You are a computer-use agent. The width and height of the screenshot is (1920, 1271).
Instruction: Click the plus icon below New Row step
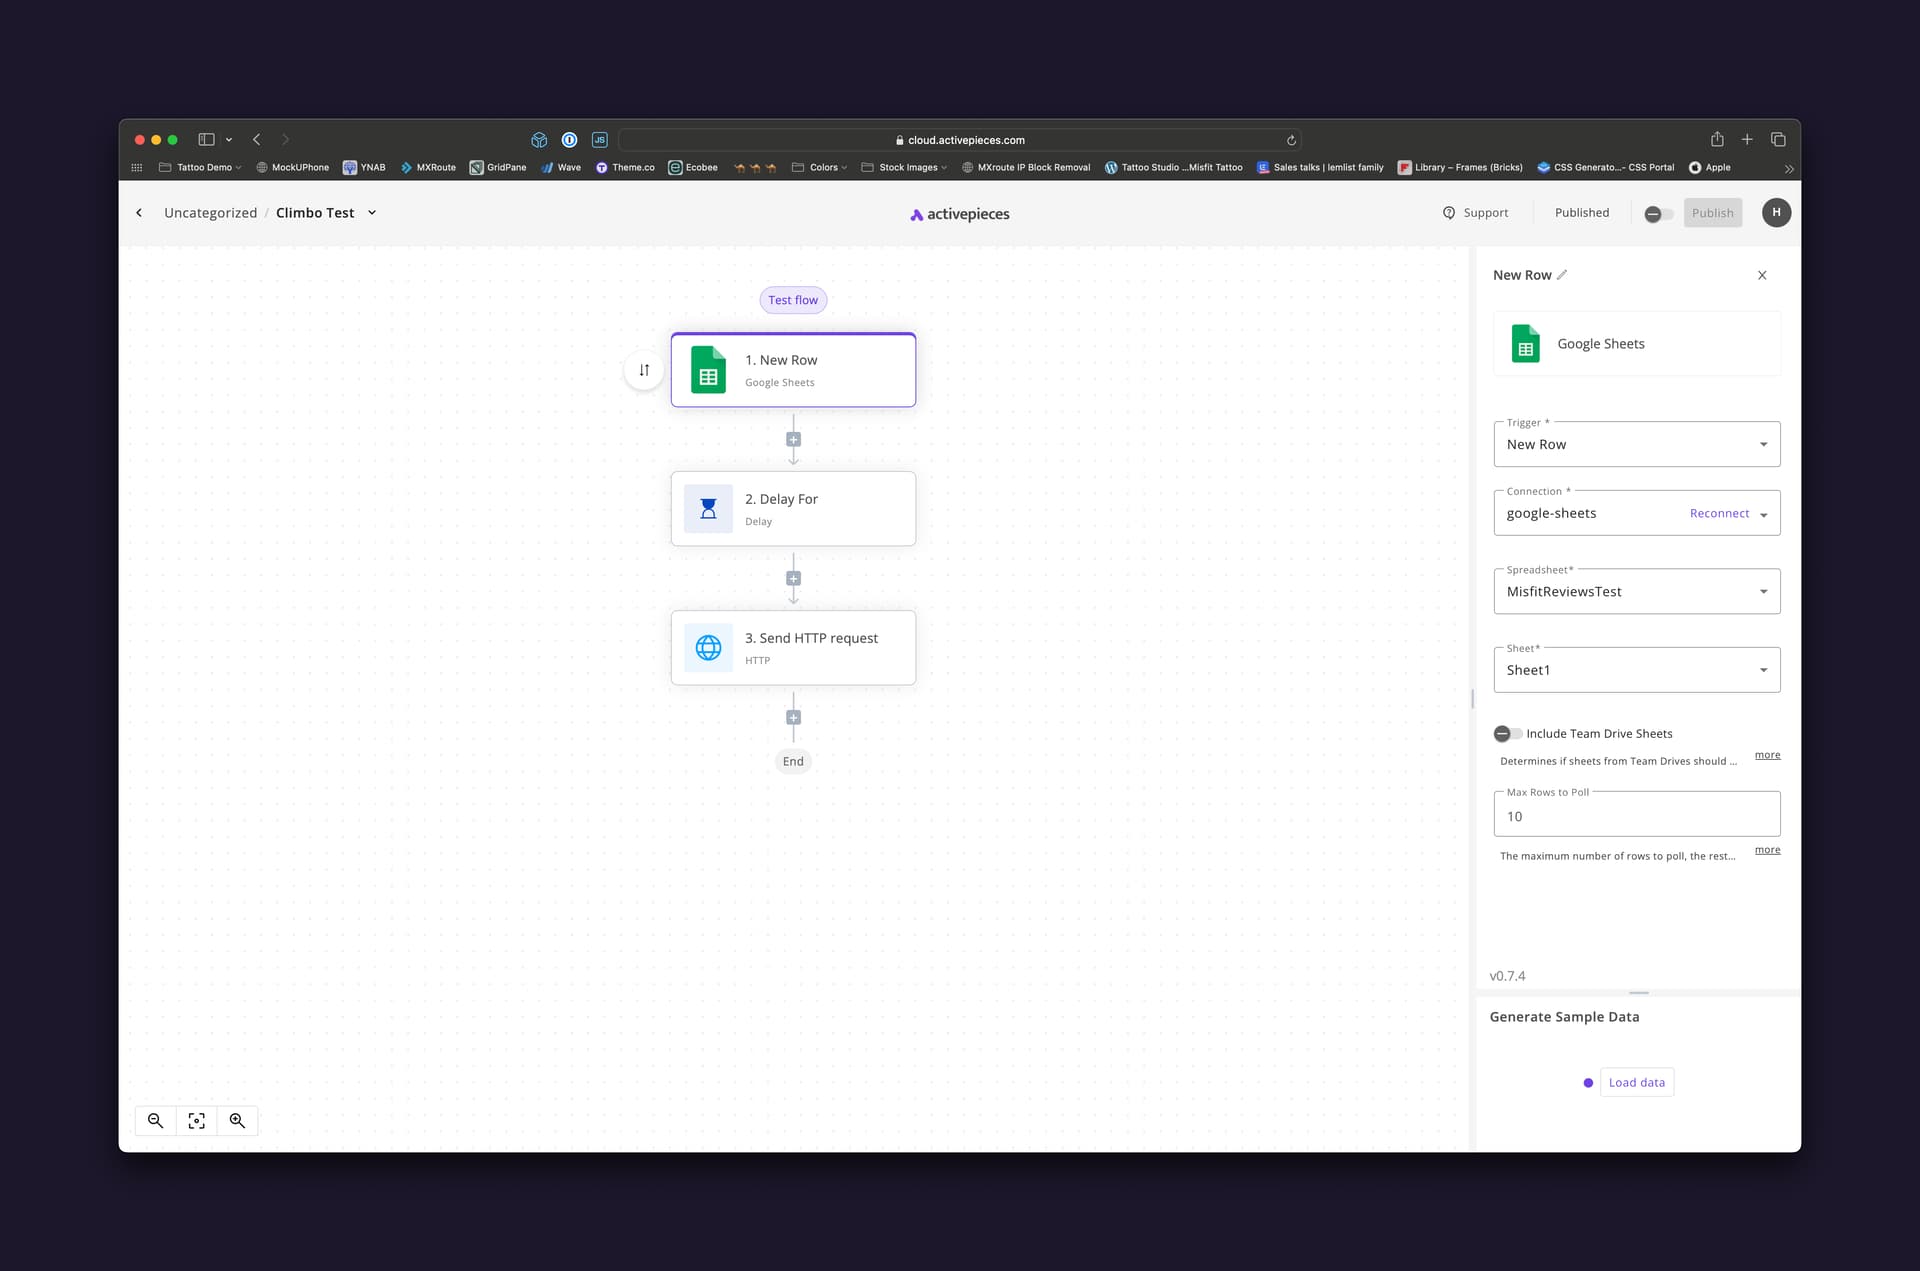point(793,440)
